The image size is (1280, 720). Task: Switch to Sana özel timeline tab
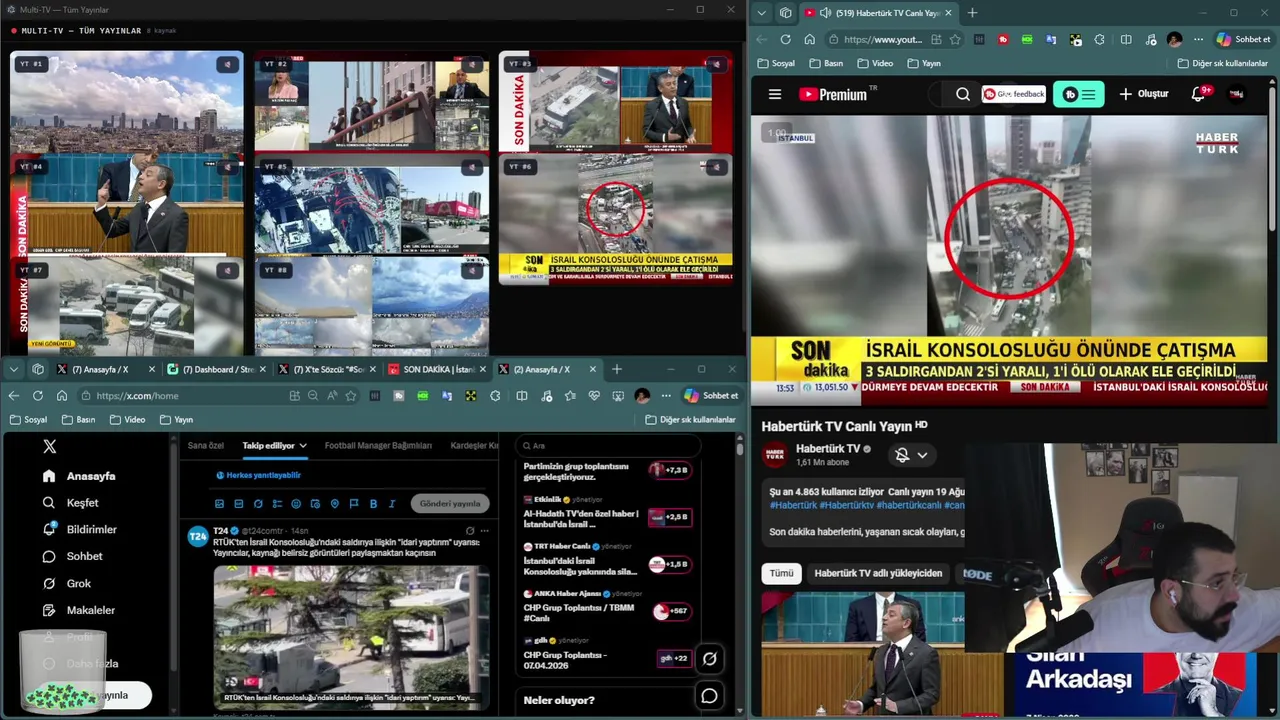click(206, 445)
